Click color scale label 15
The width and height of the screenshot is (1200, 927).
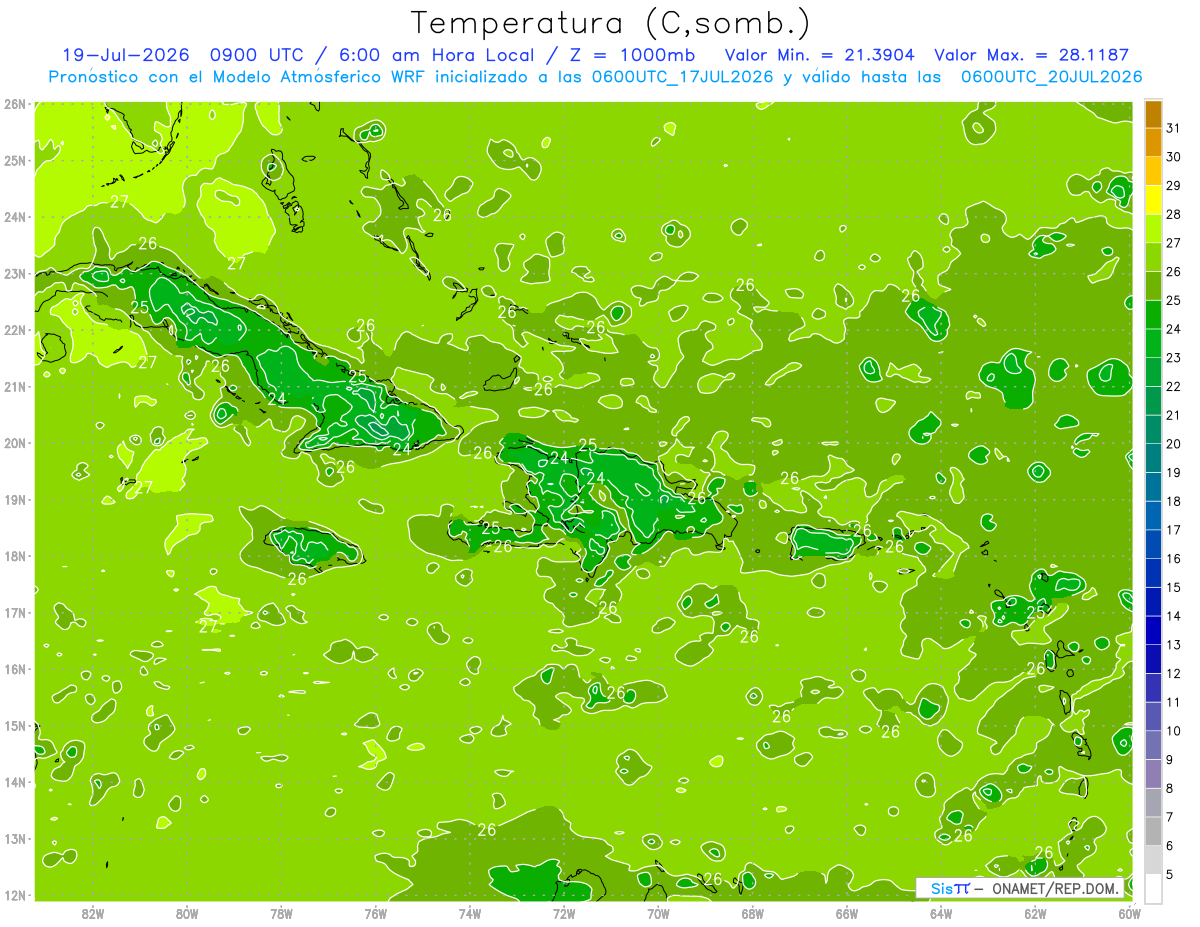click(1173, 587)
